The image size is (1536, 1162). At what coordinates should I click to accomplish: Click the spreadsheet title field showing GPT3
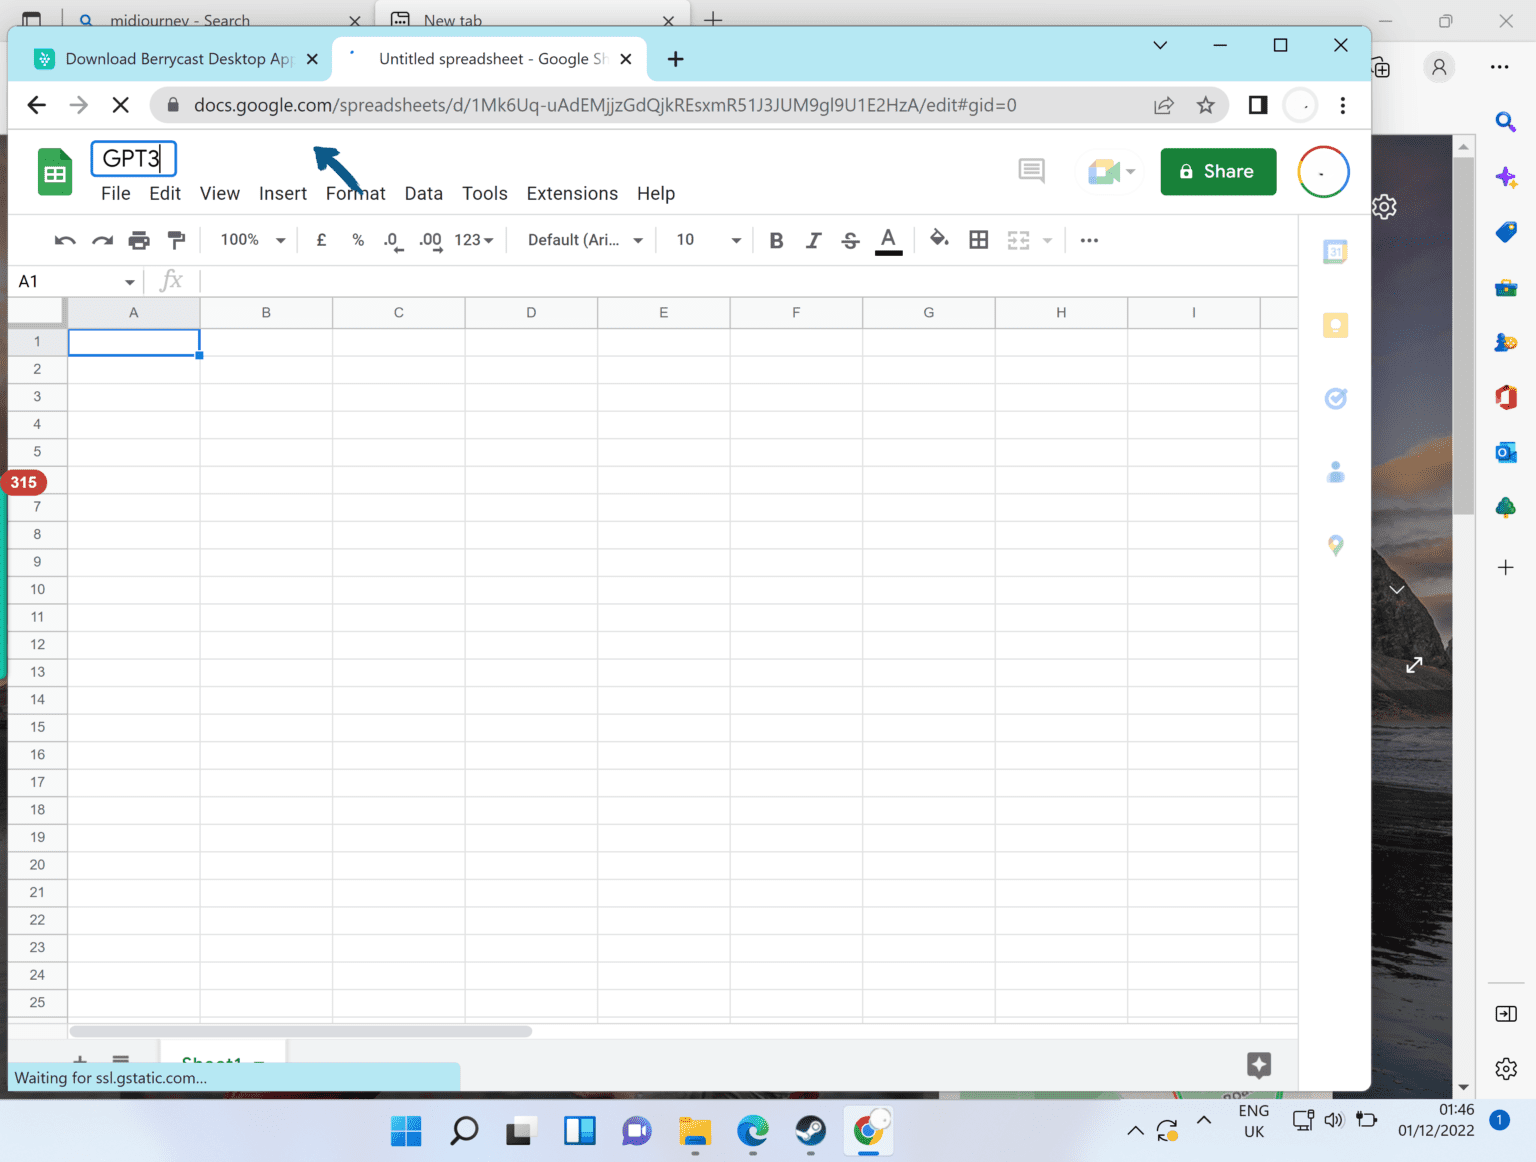coord(133,158)
